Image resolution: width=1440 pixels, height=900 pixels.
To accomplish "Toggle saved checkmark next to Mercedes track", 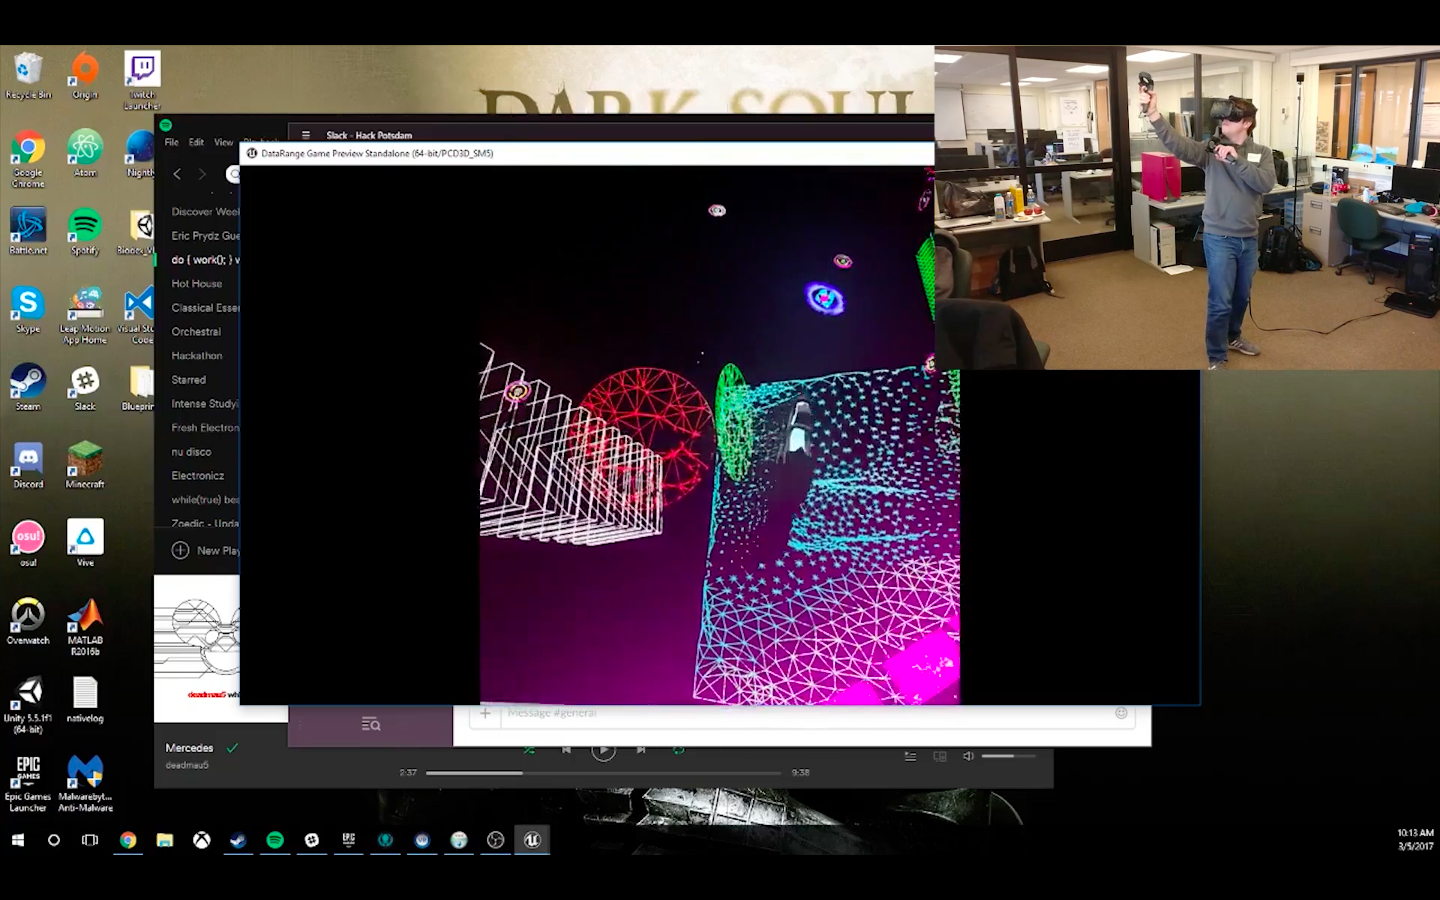I will [232, 748].
